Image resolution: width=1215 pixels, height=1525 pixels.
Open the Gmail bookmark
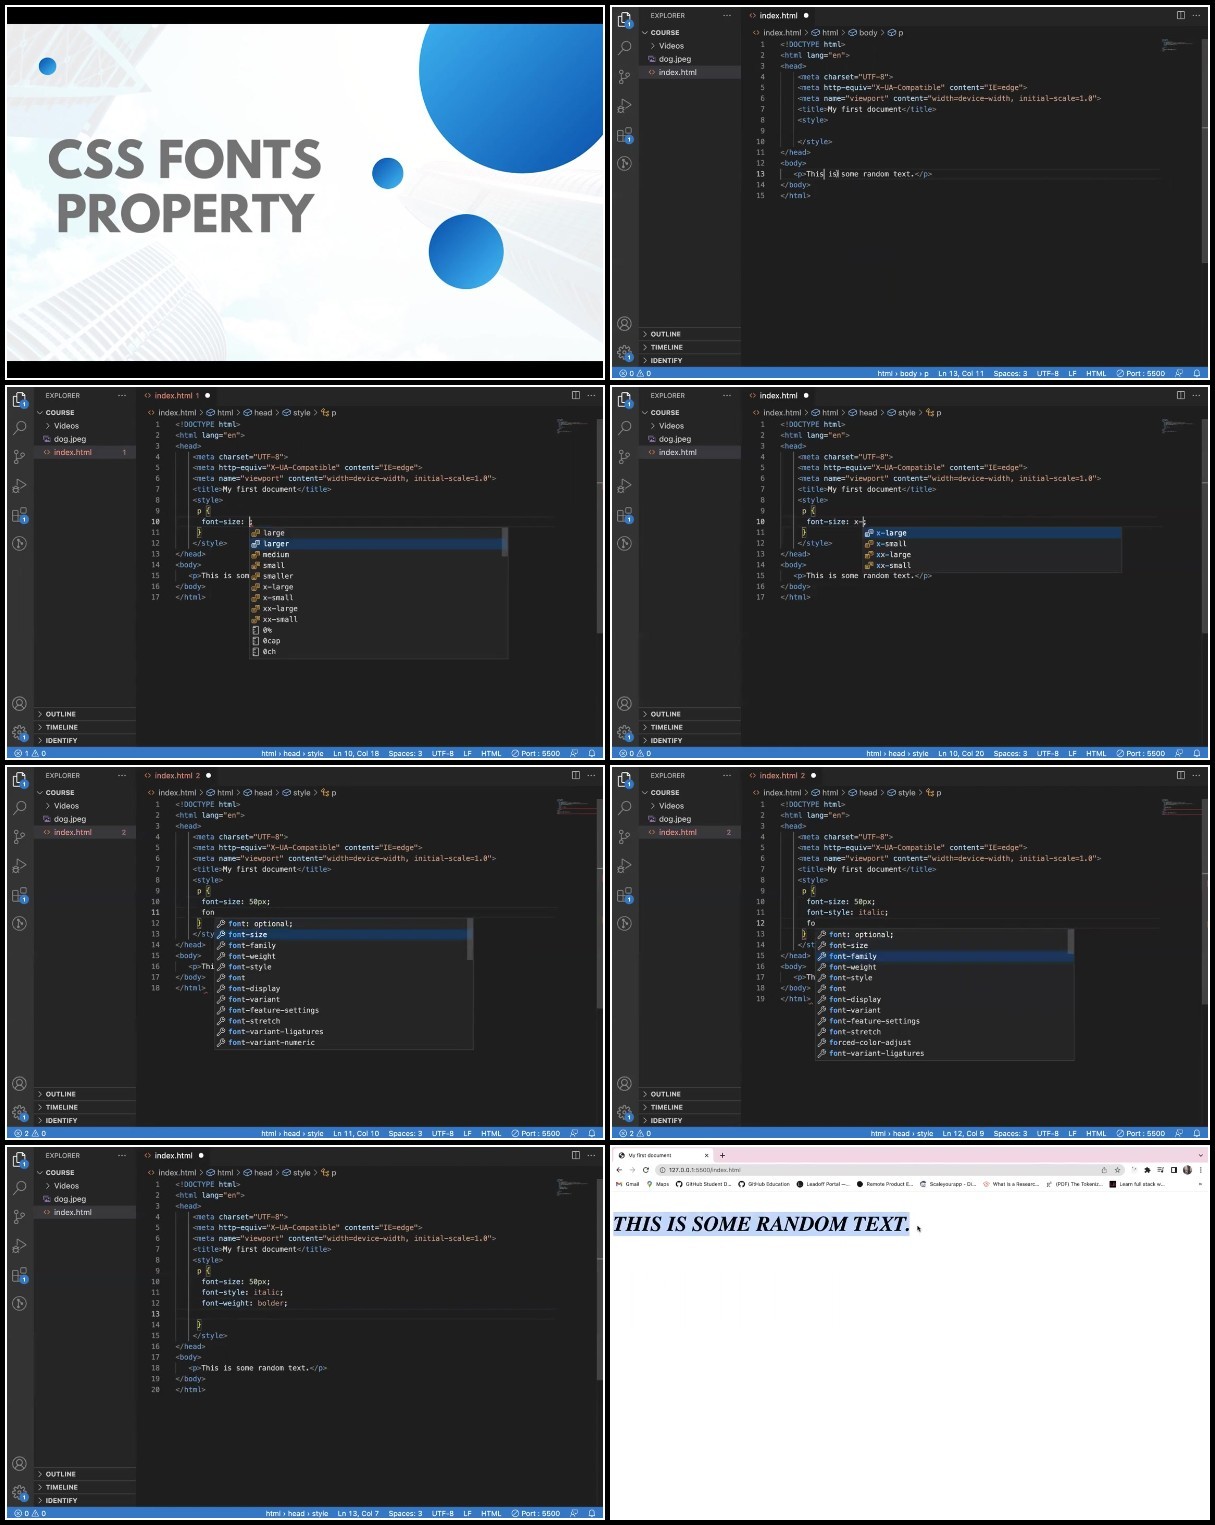[x=627, y=1183]
